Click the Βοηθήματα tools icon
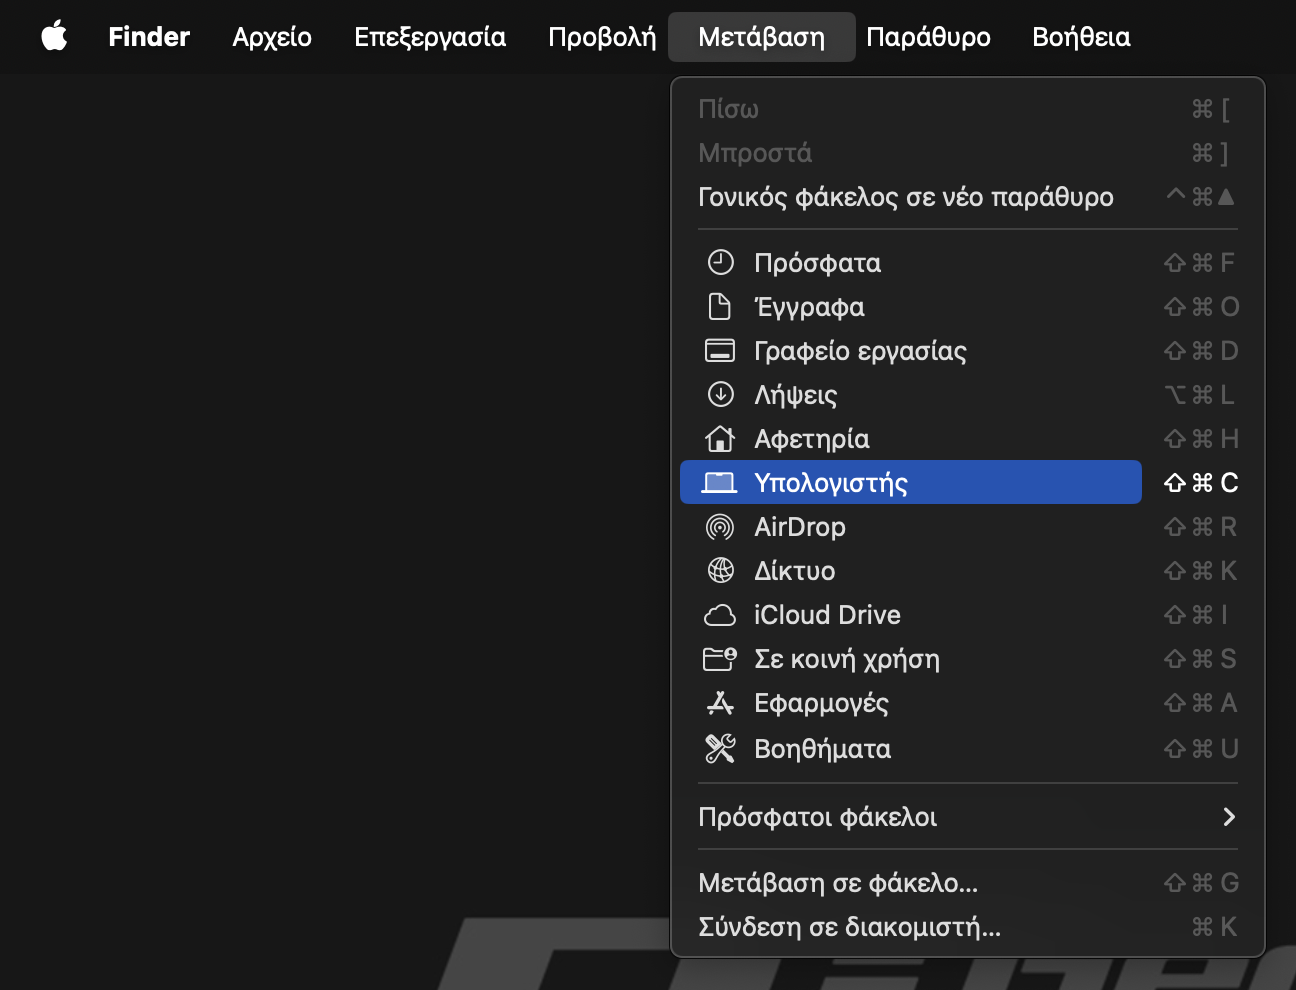This screenshot has height=990, width=1296. (x=720, y=748)
